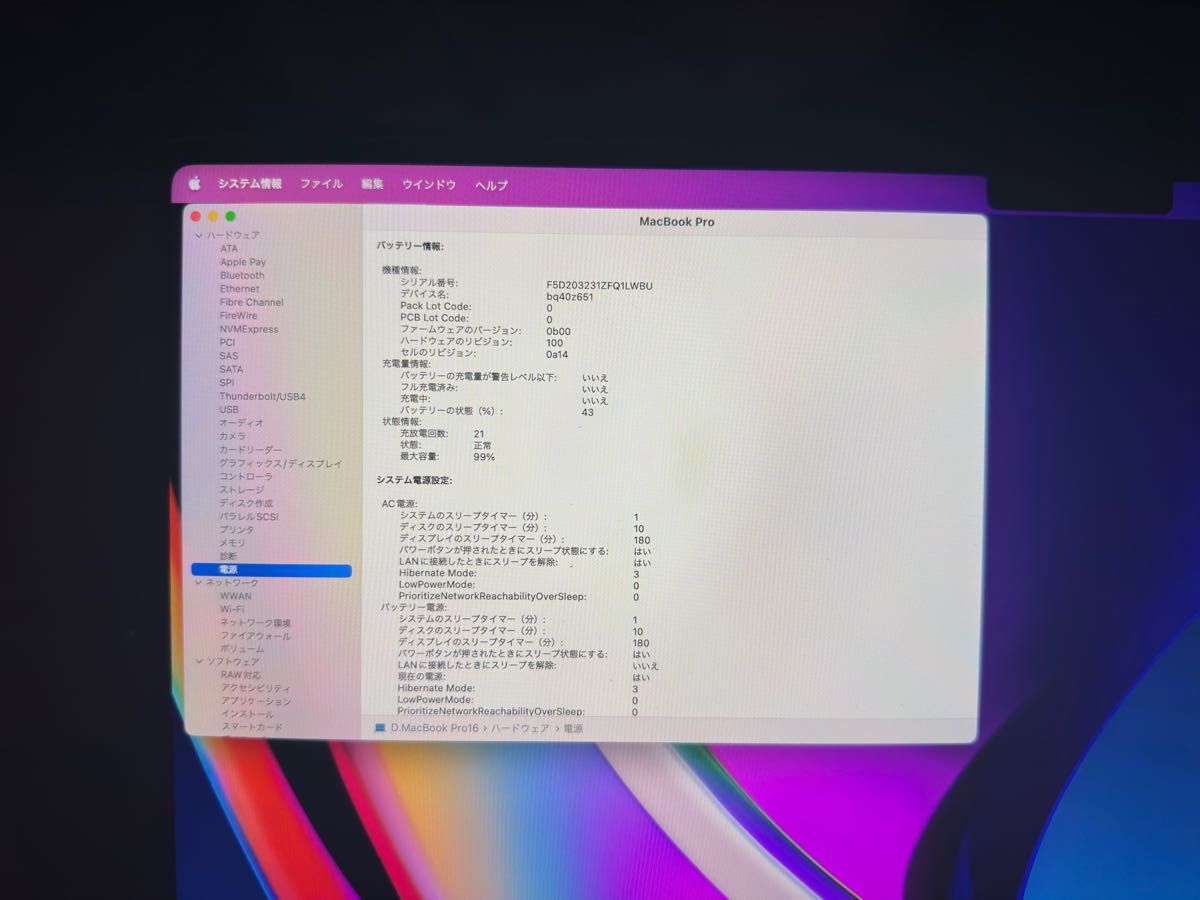Select インストール in the sidebar
This screenshot has width=1200, height=900.
247,715
